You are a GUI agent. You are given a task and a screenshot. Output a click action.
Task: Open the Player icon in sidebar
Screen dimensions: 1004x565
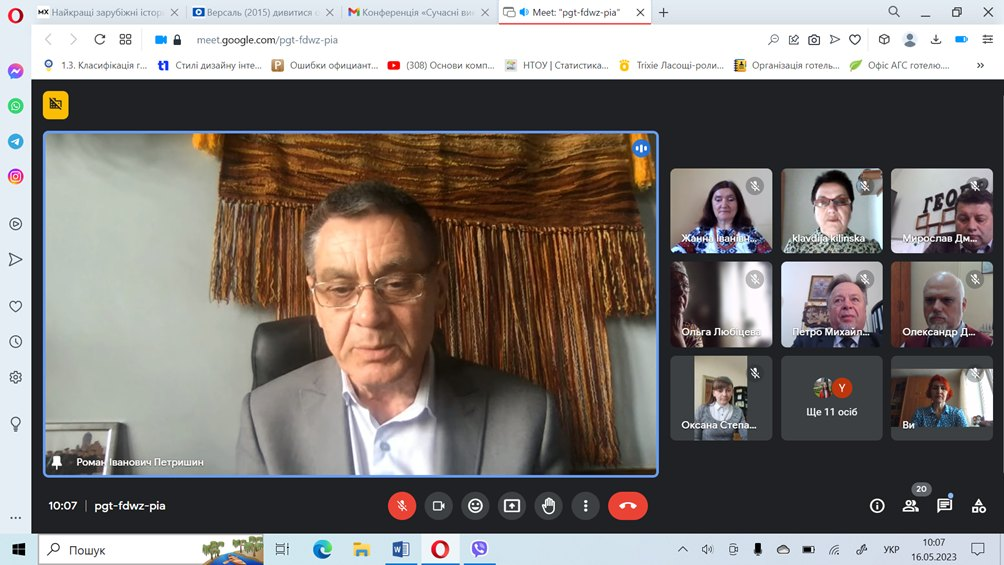15,224
